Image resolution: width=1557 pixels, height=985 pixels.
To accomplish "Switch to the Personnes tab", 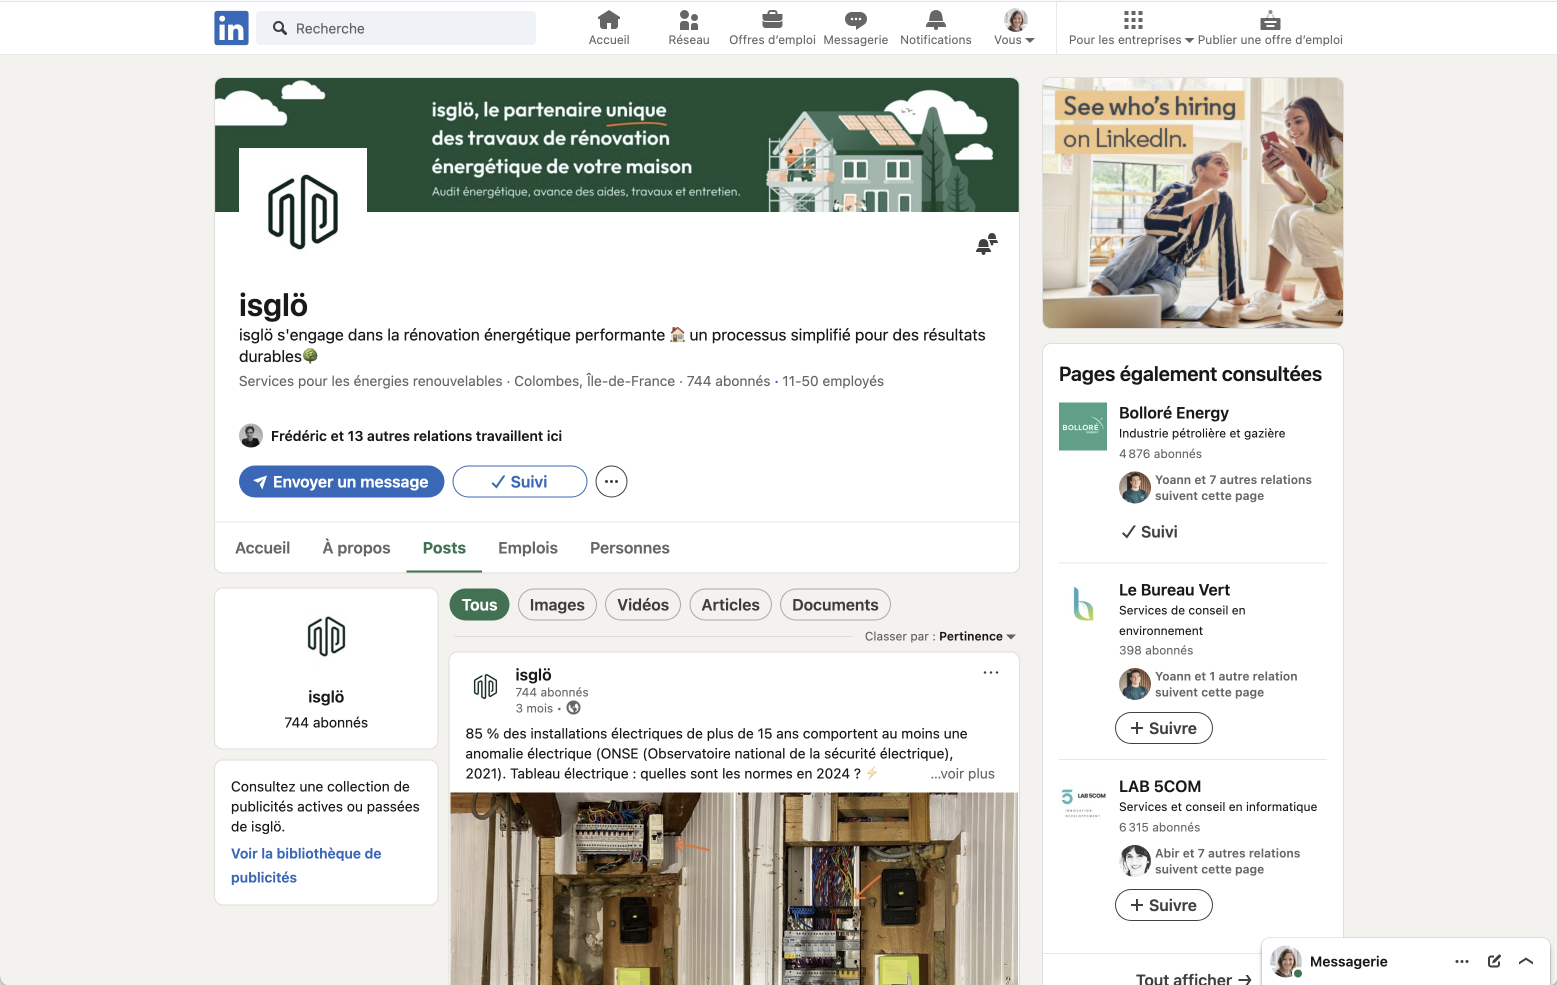I will point(630,548).
